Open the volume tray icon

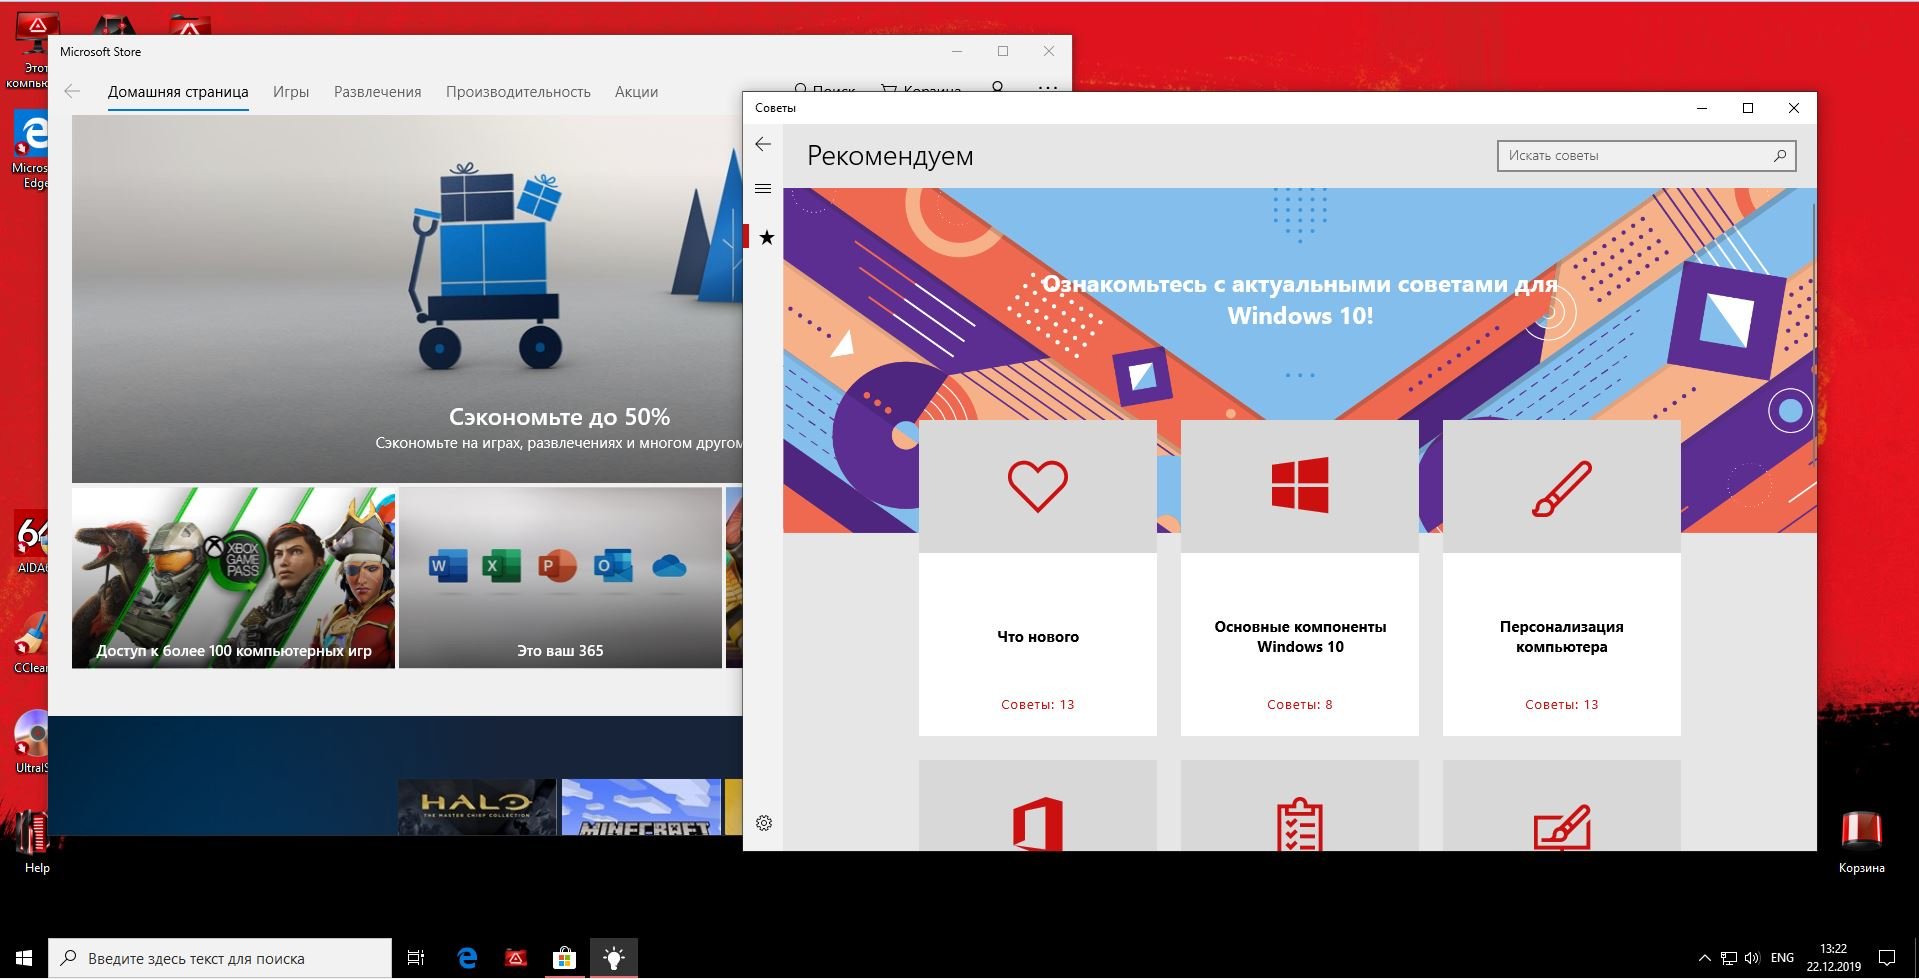tap(1751, 958)
